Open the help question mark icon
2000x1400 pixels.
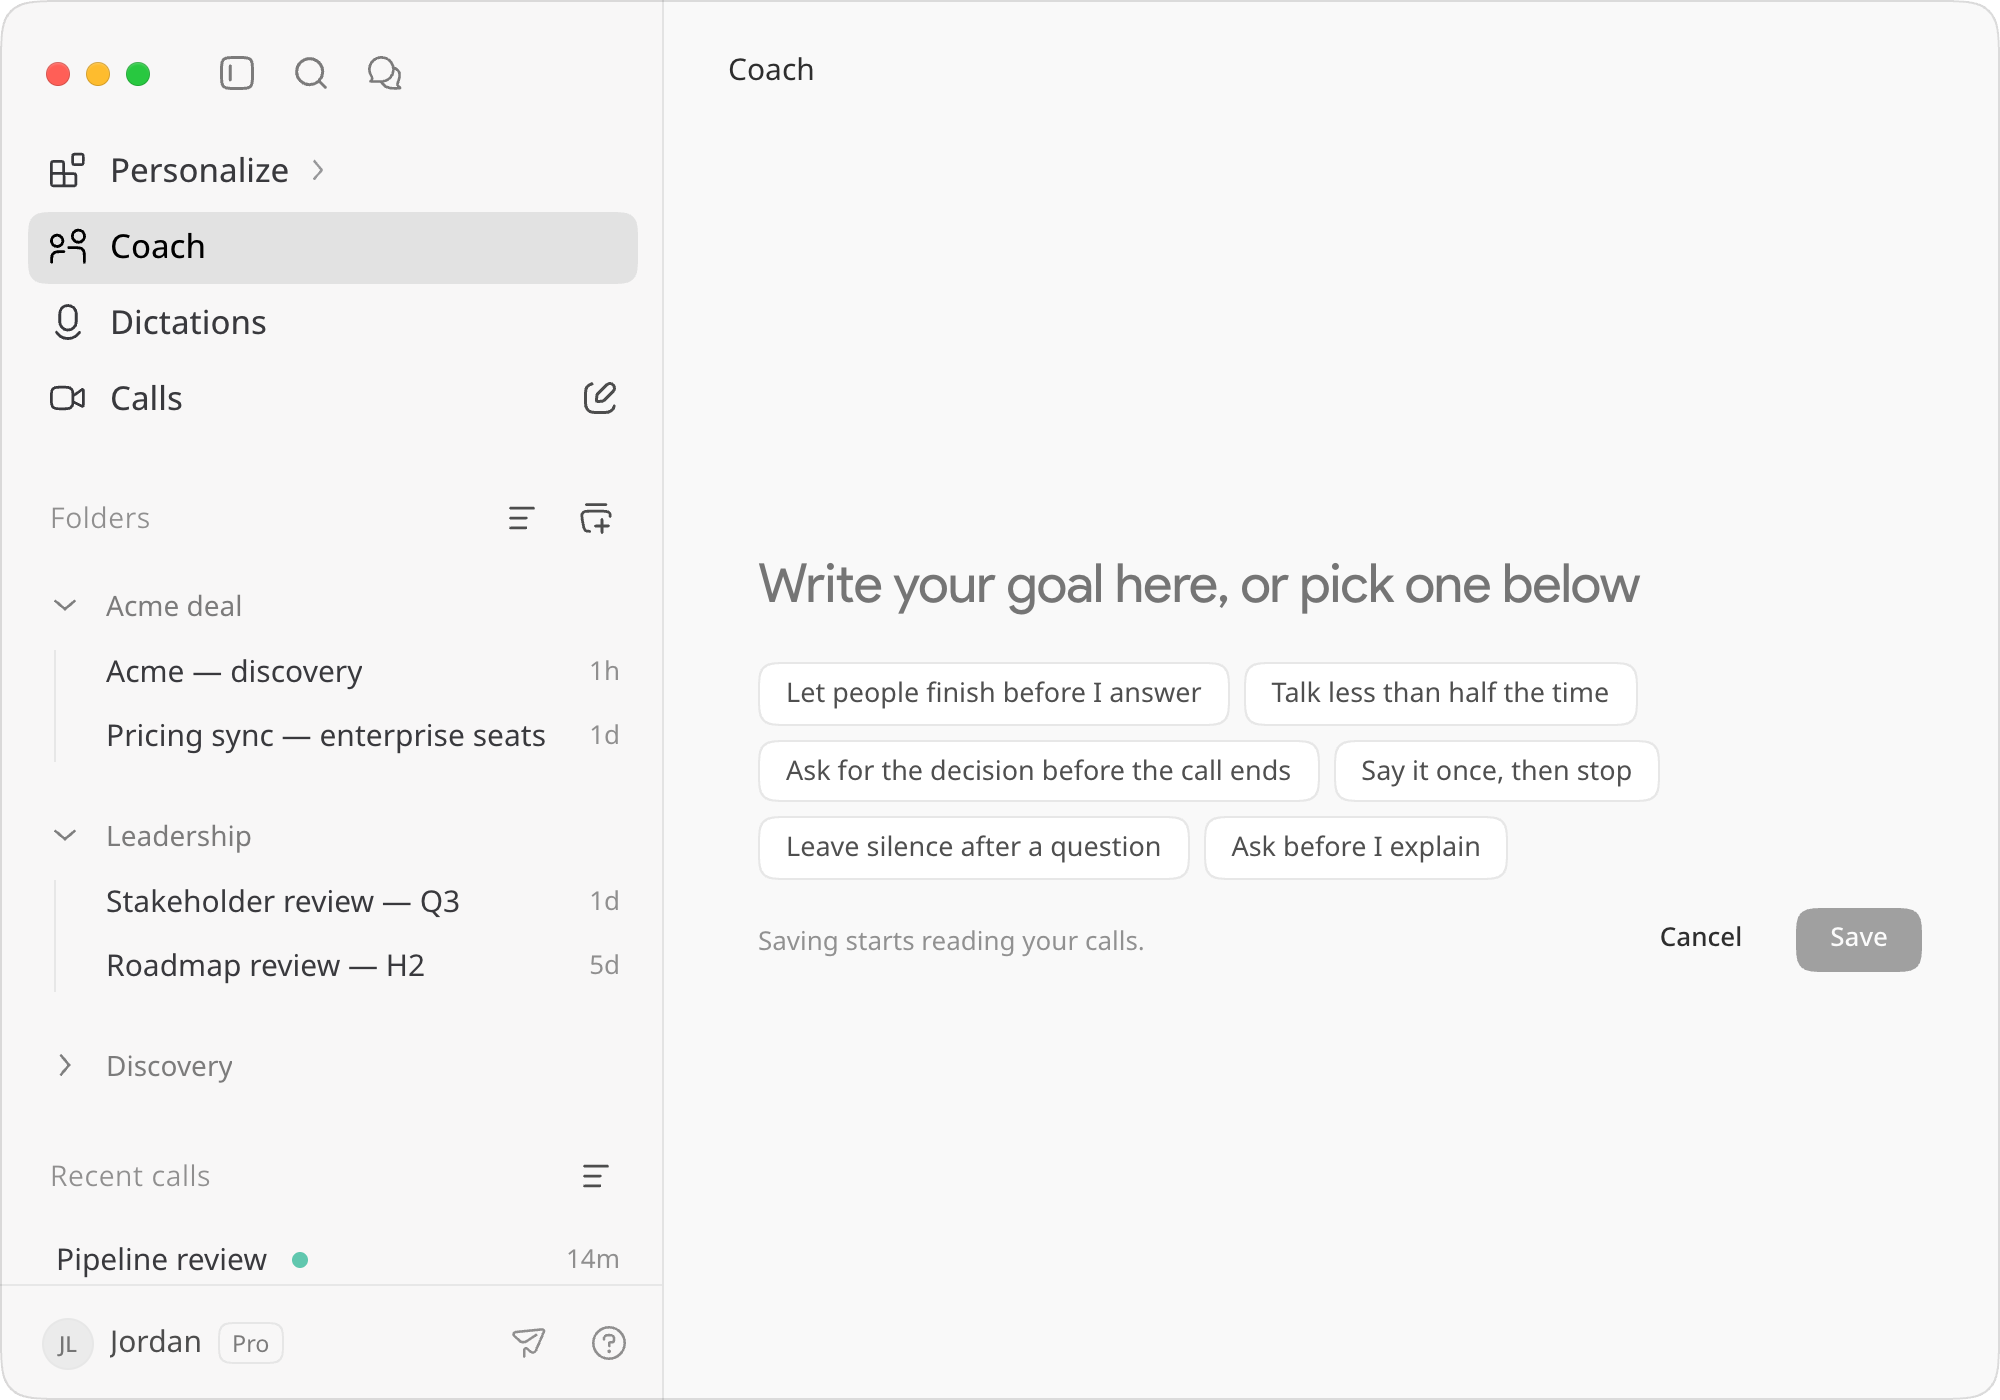tap(609, 1343)
